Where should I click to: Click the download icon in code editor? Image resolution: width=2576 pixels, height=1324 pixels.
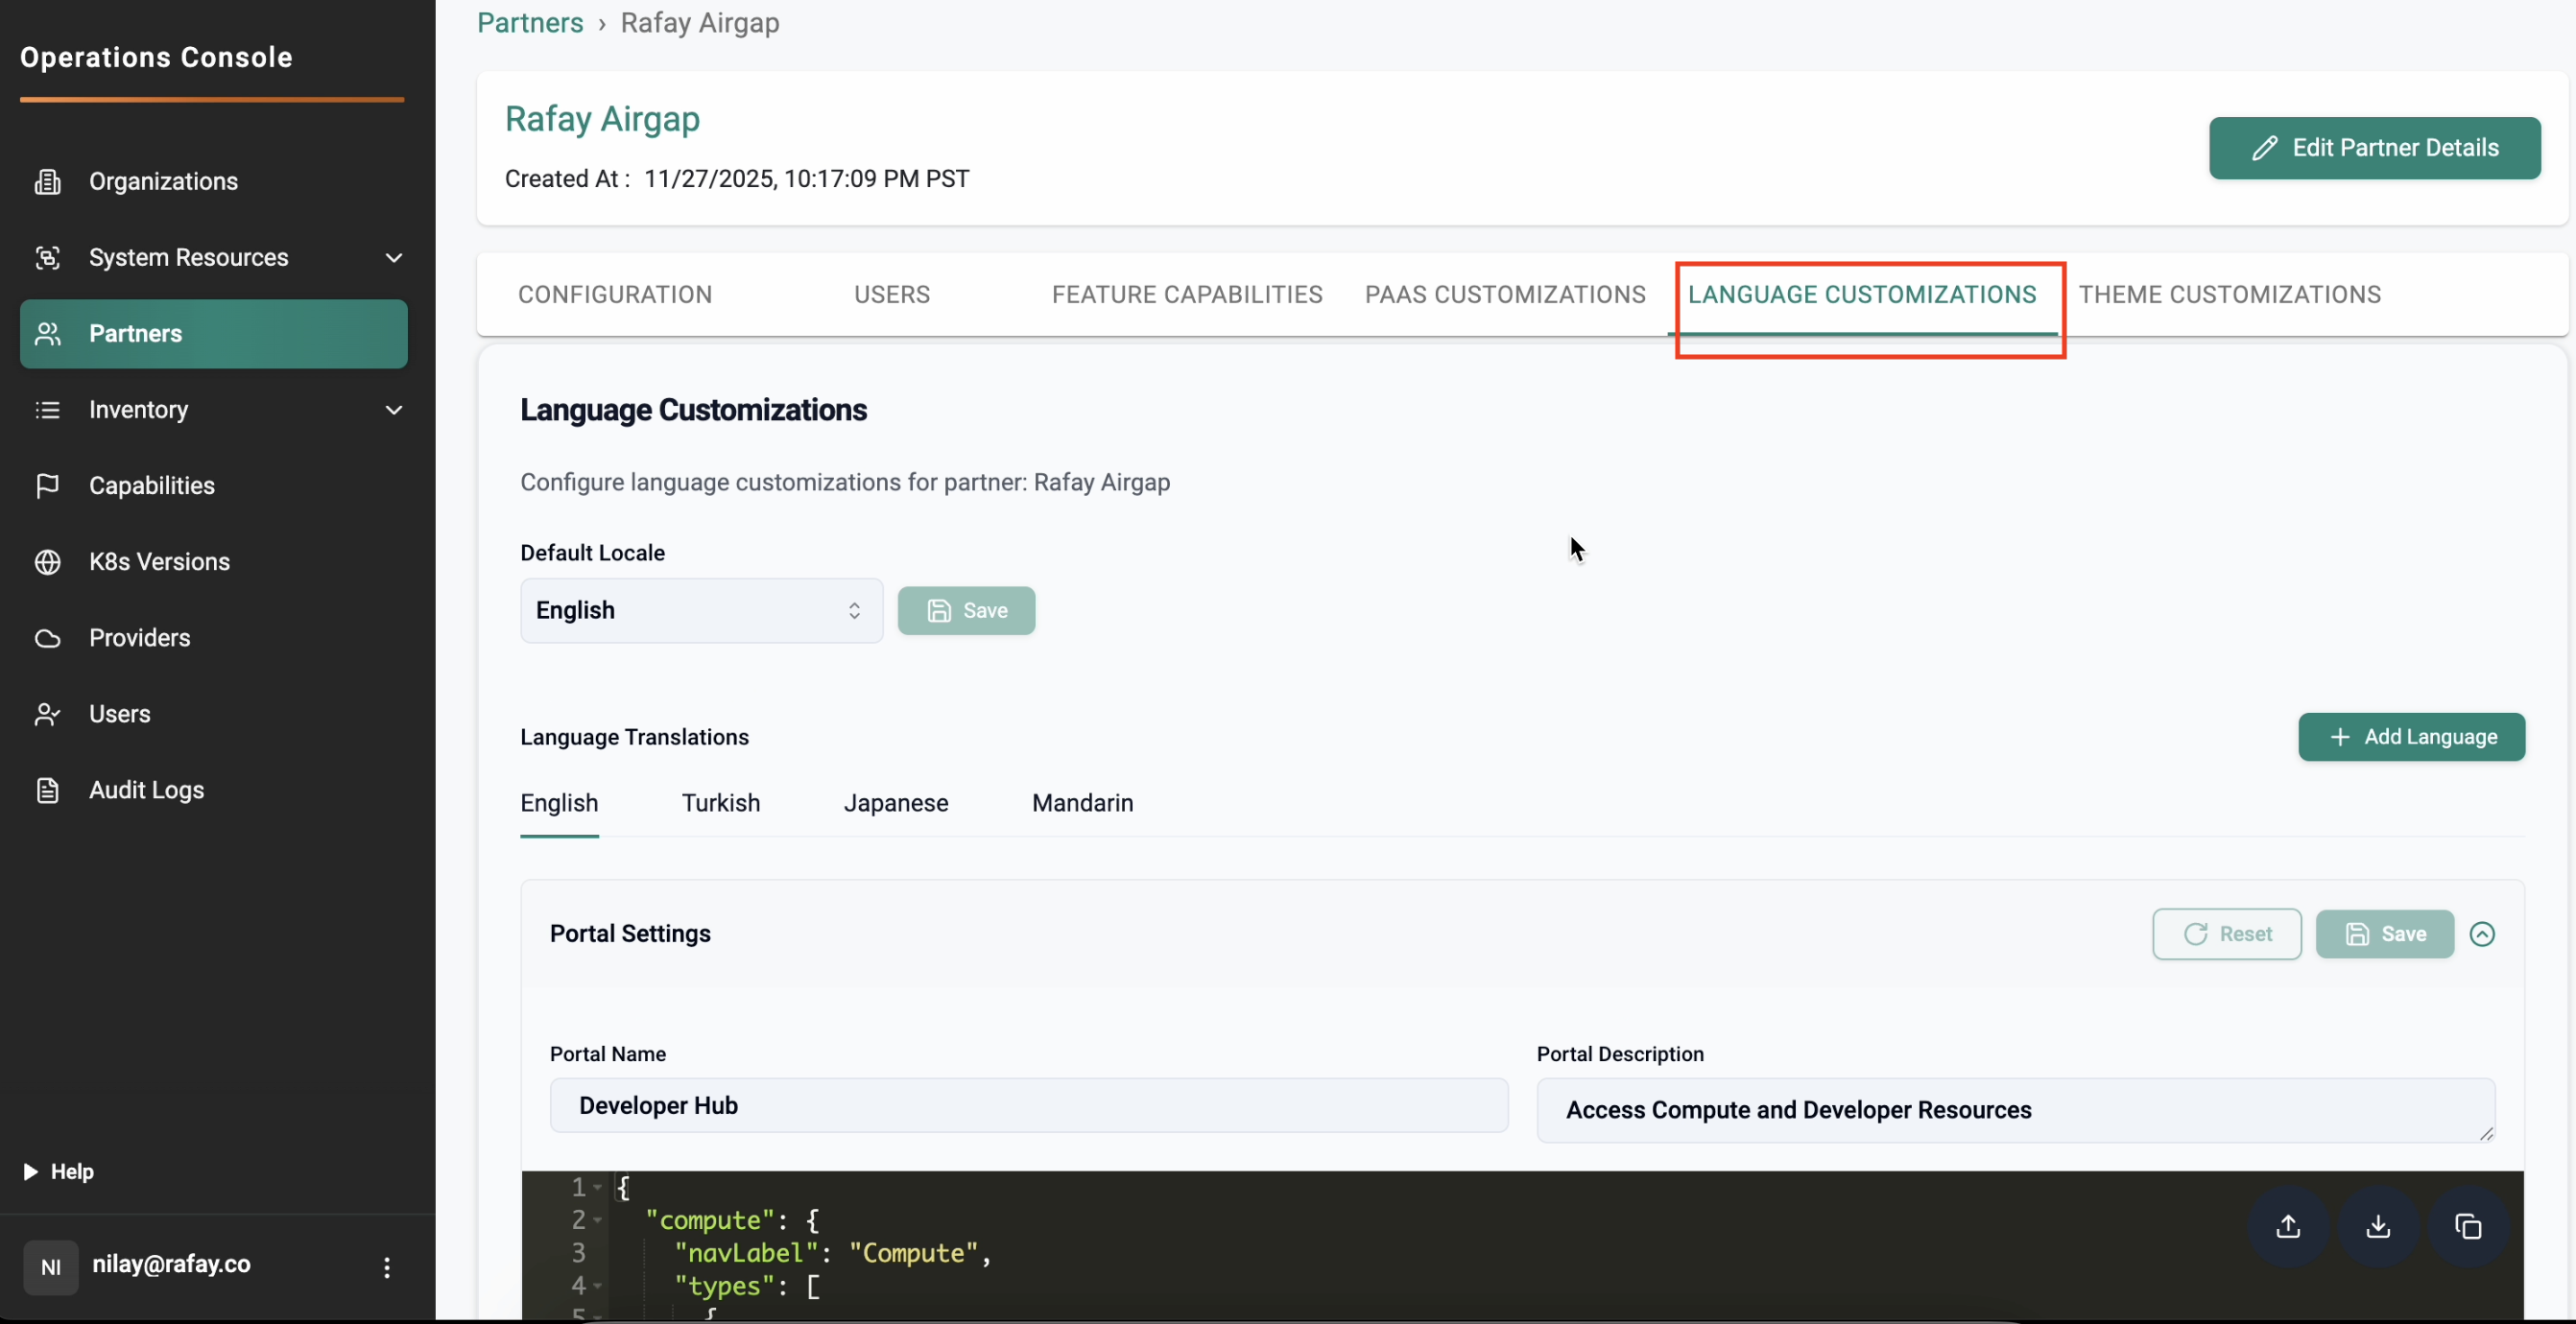tap(2378, 1226)
